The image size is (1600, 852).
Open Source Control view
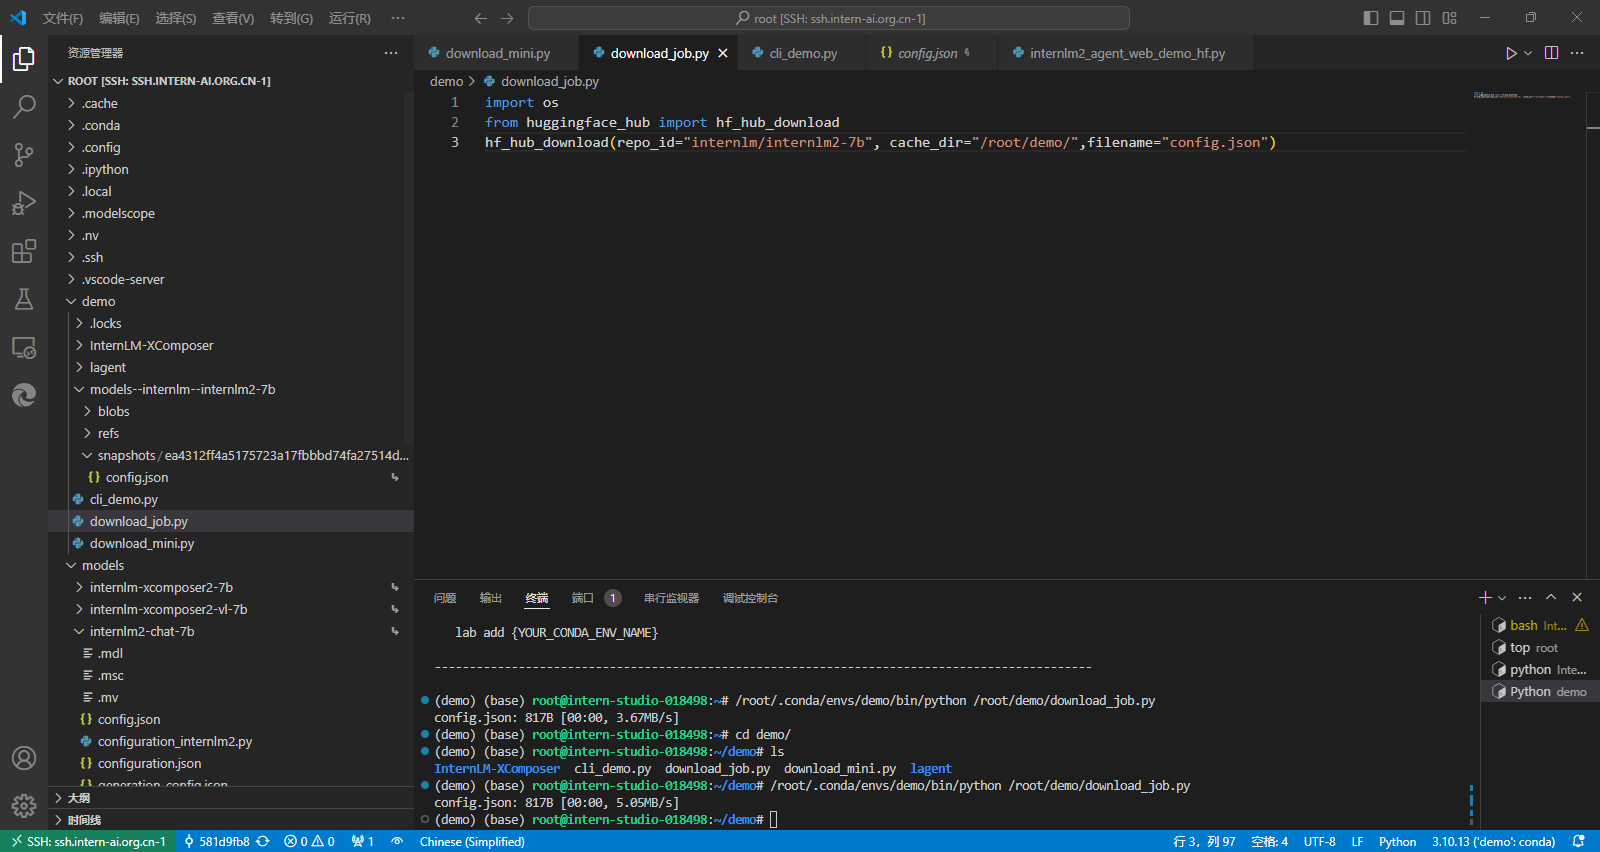pyautogui.click(x=24, y=154)
